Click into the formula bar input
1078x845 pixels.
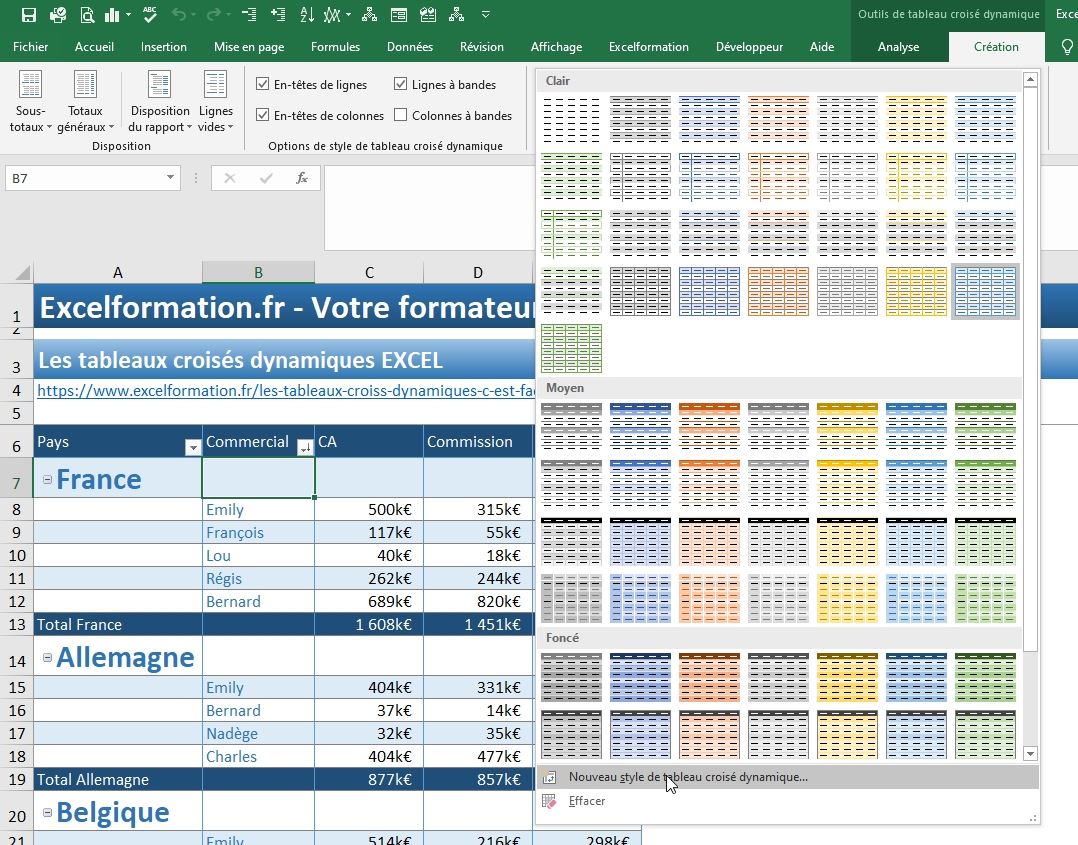[429, 208]
